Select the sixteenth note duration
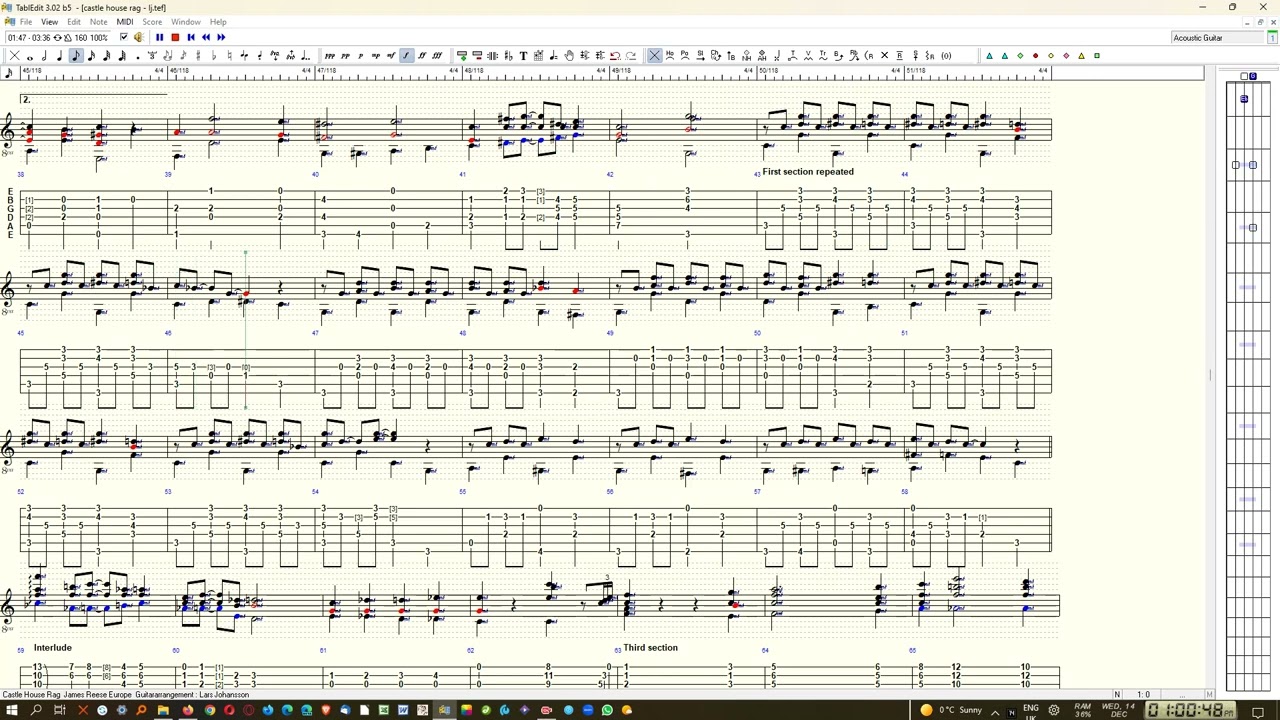1280x720 pixels. pos(91,56)
